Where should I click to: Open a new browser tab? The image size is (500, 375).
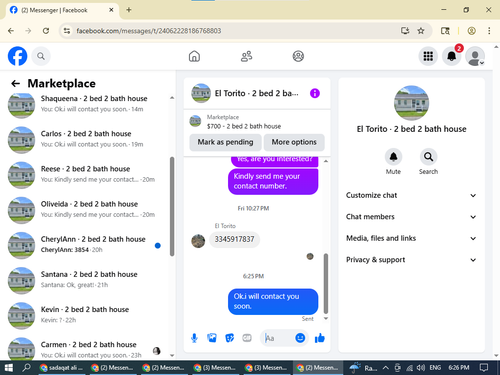[x=129, y=10]
